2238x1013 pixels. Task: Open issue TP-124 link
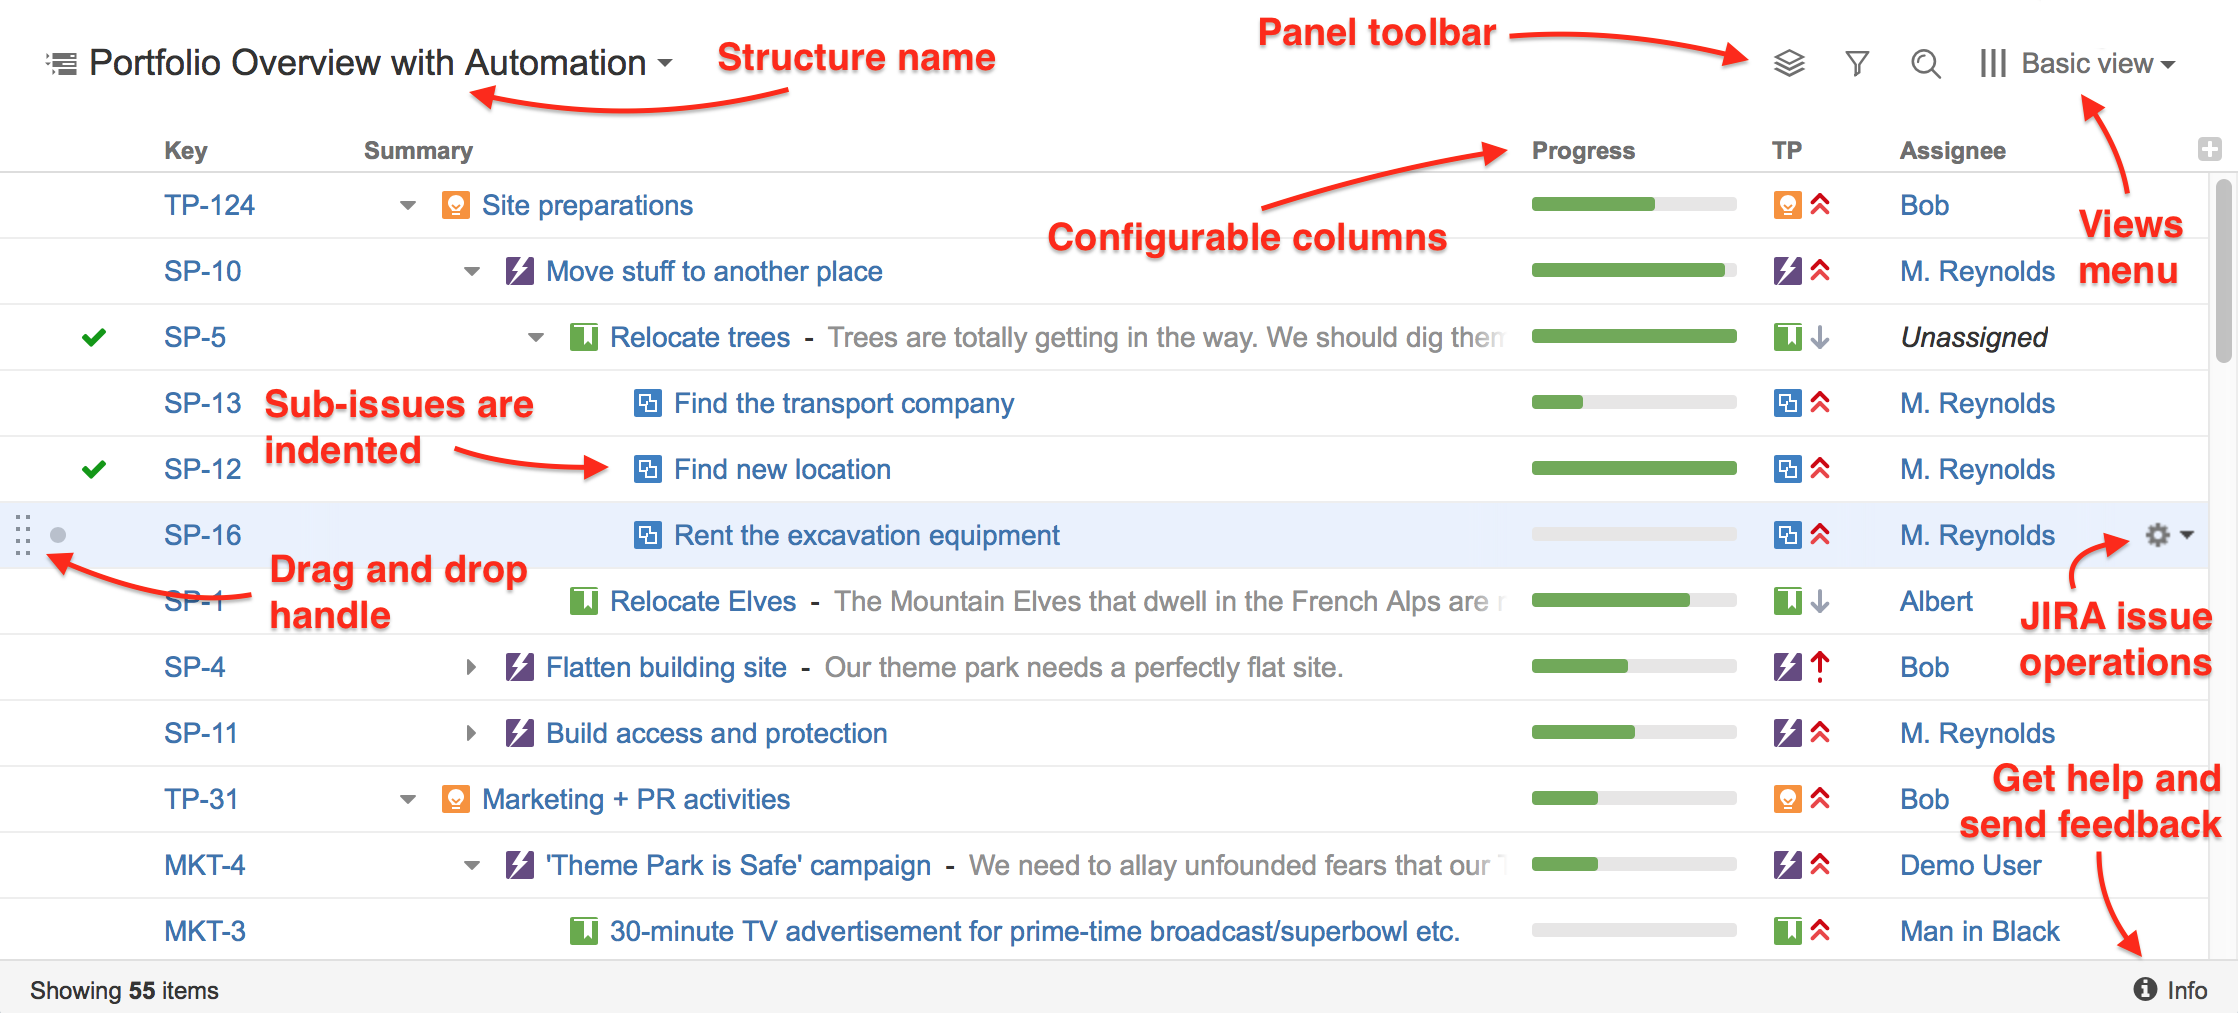210,204
